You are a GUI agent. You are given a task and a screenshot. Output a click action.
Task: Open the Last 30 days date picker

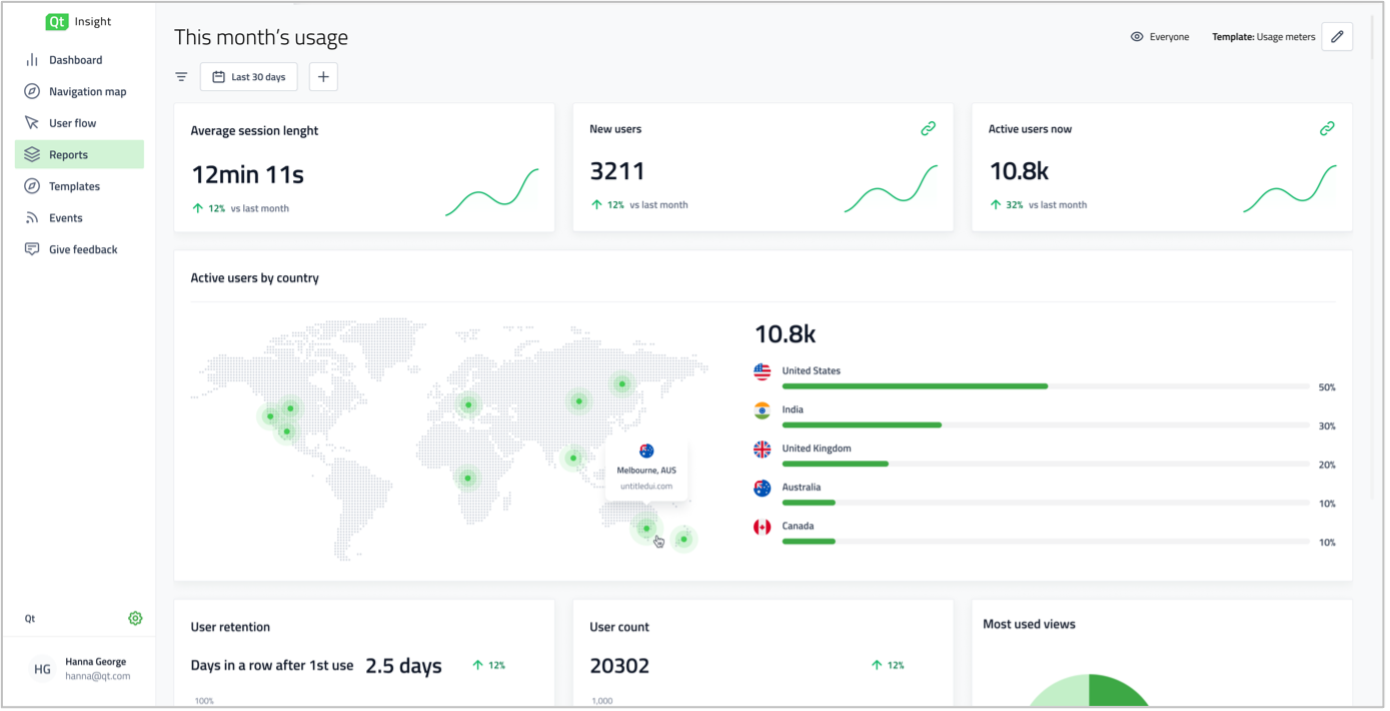(249, 77)
